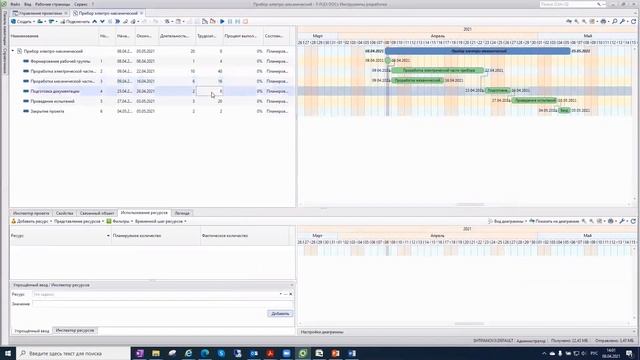Viewport: 640px width, 360px height.
Task: Open the Вид menu
Action: pyautogui.click(x=28, y=4)
